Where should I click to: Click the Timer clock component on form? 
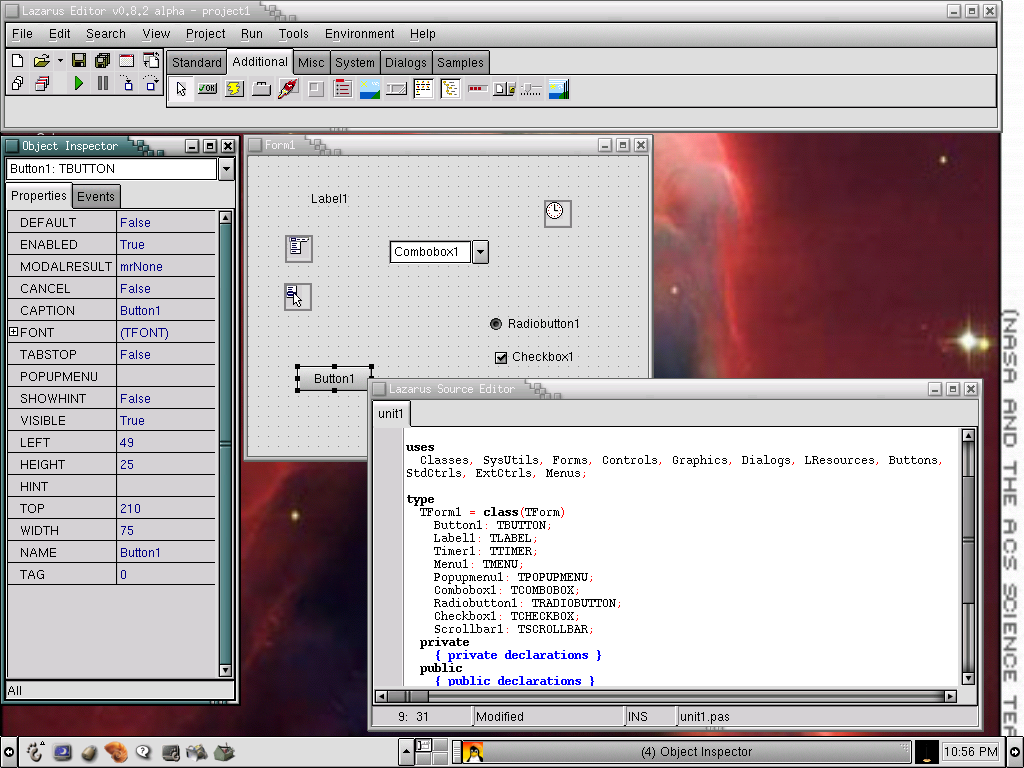557,212
